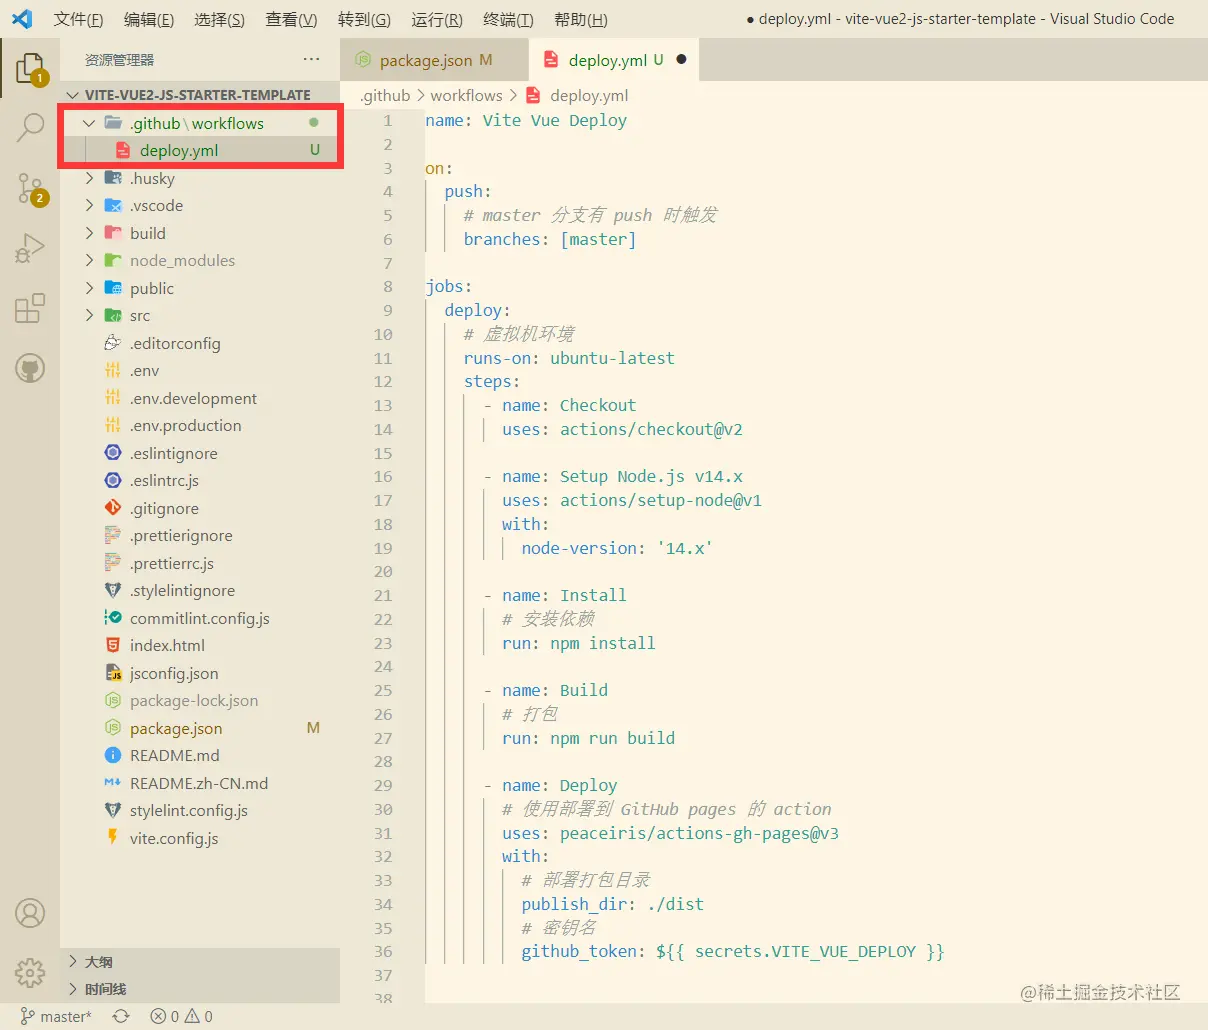1208x1030 pixels.
Task: Select deploy.yml in explorer tree
Action: (200, 150)
